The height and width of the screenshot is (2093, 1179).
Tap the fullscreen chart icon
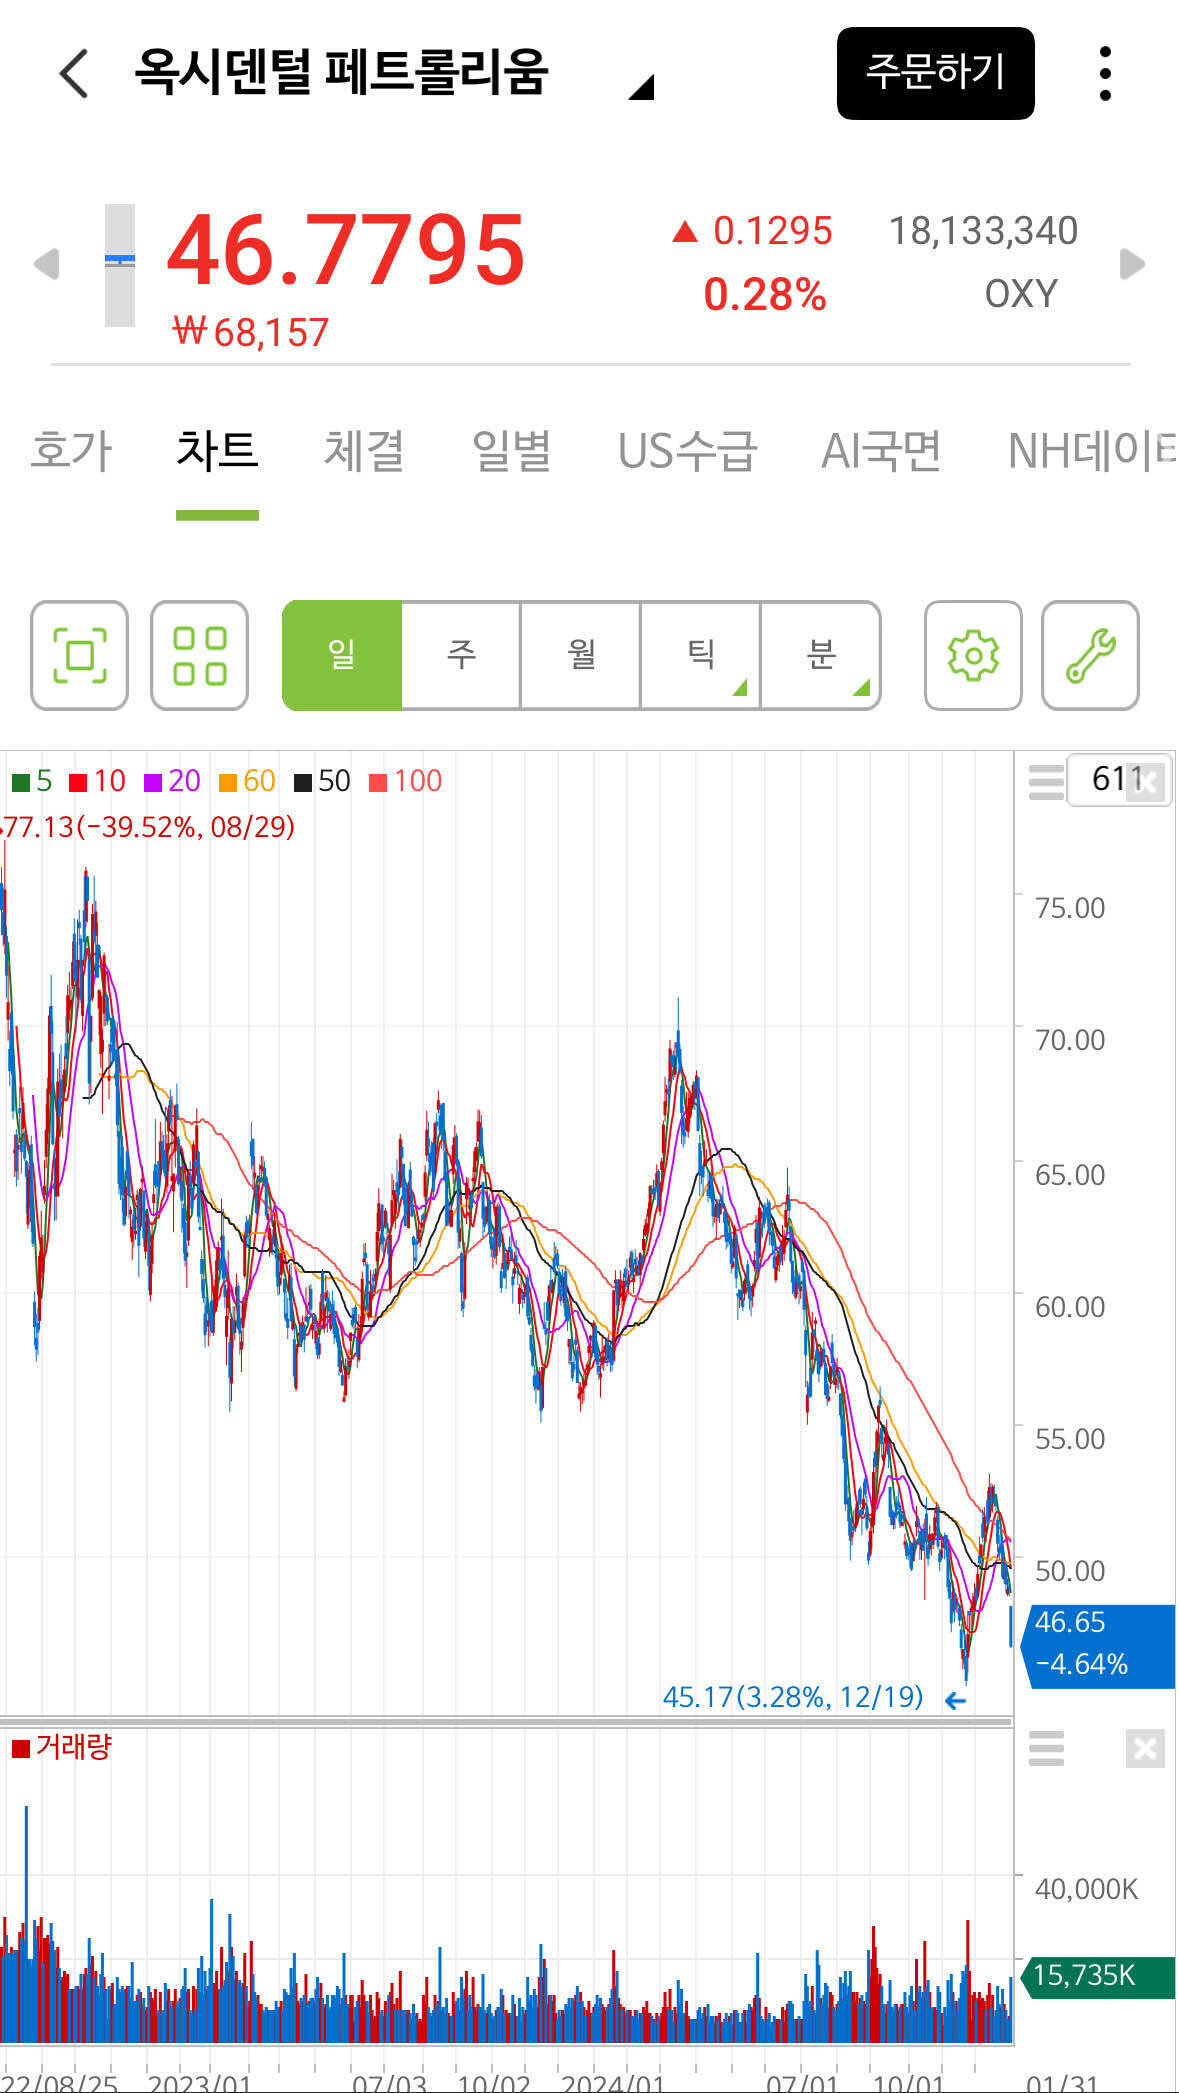(x=79, y=655)
